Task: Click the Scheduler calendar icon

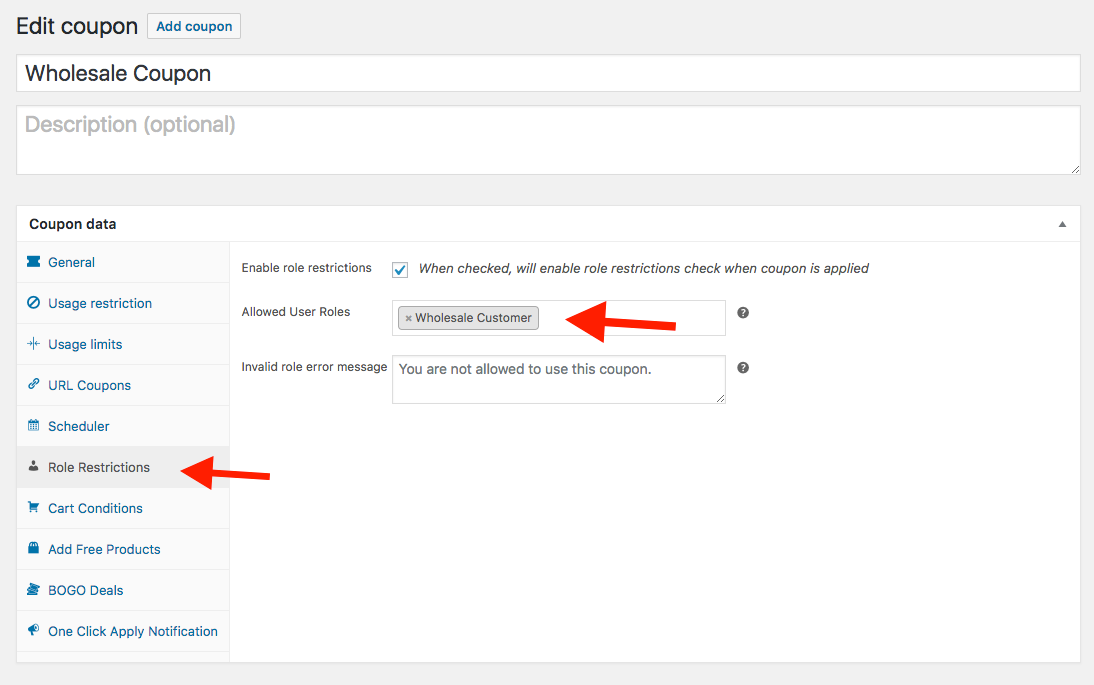Action: [x=34, y=426]
